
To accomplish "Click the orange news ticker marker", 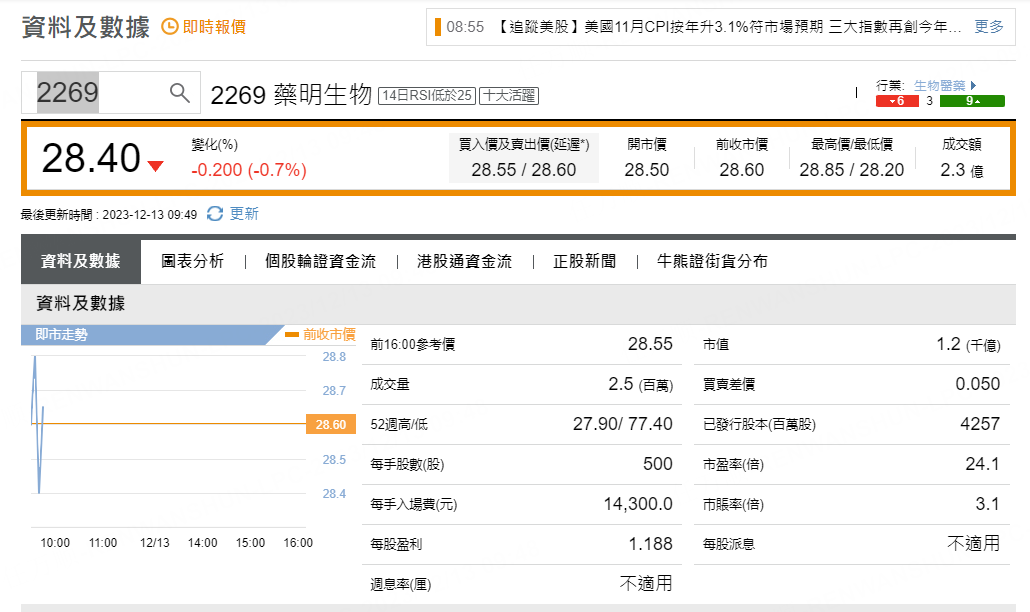I will (x=437, y=27).
